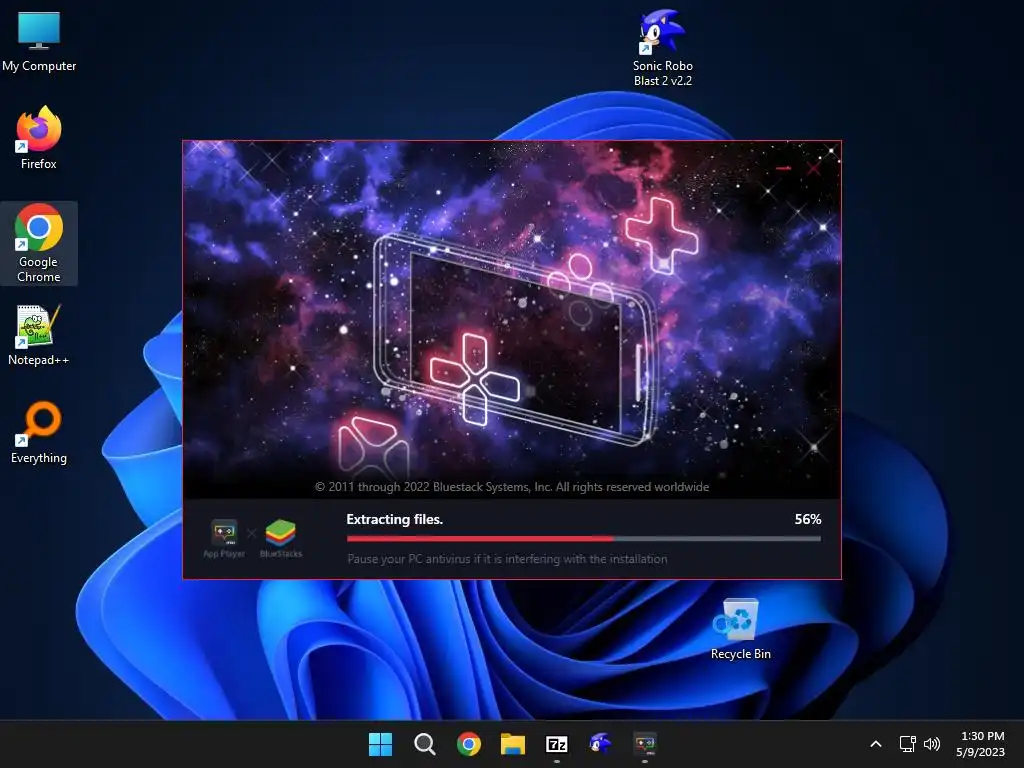Click the 56% progress value
The height and width of the screenshot is (768, 1024).
pyautogui.click(x=808, y=519)
